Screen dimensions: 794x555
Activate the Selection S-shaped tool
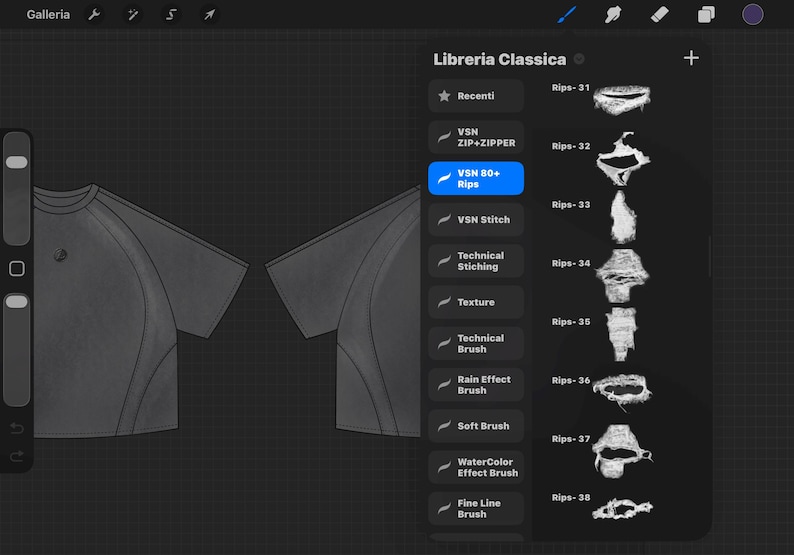171,15
